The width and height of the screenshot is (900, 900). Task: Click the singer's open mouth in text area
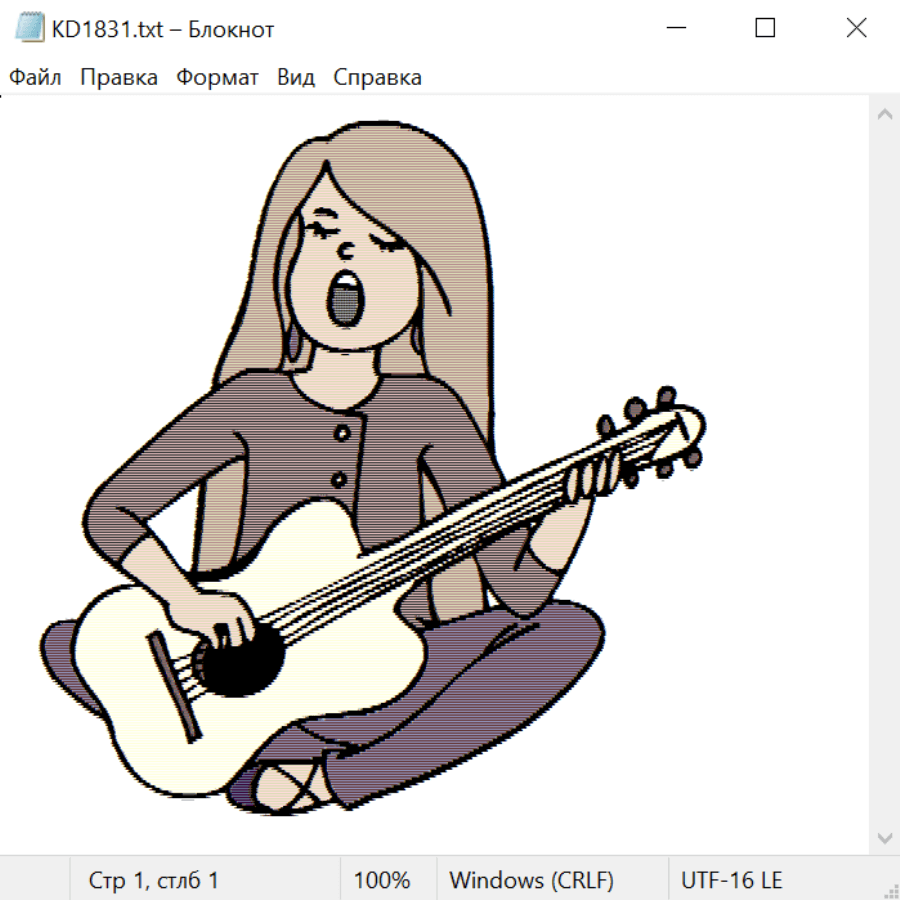click(x=347, y=299)
